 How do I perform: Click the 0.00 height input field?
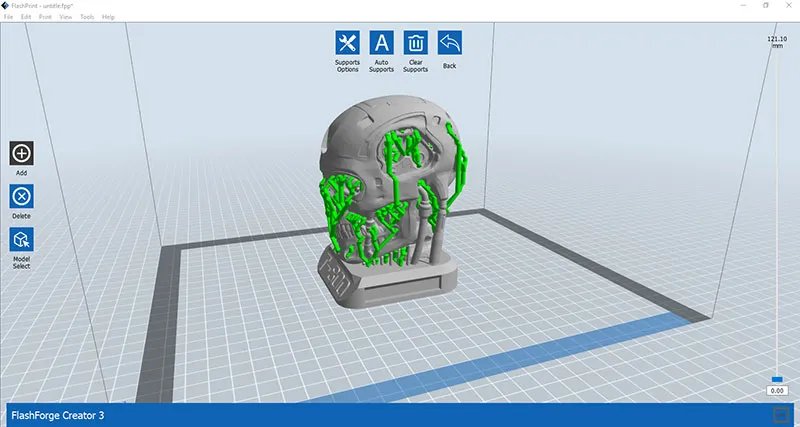[777, 390]
